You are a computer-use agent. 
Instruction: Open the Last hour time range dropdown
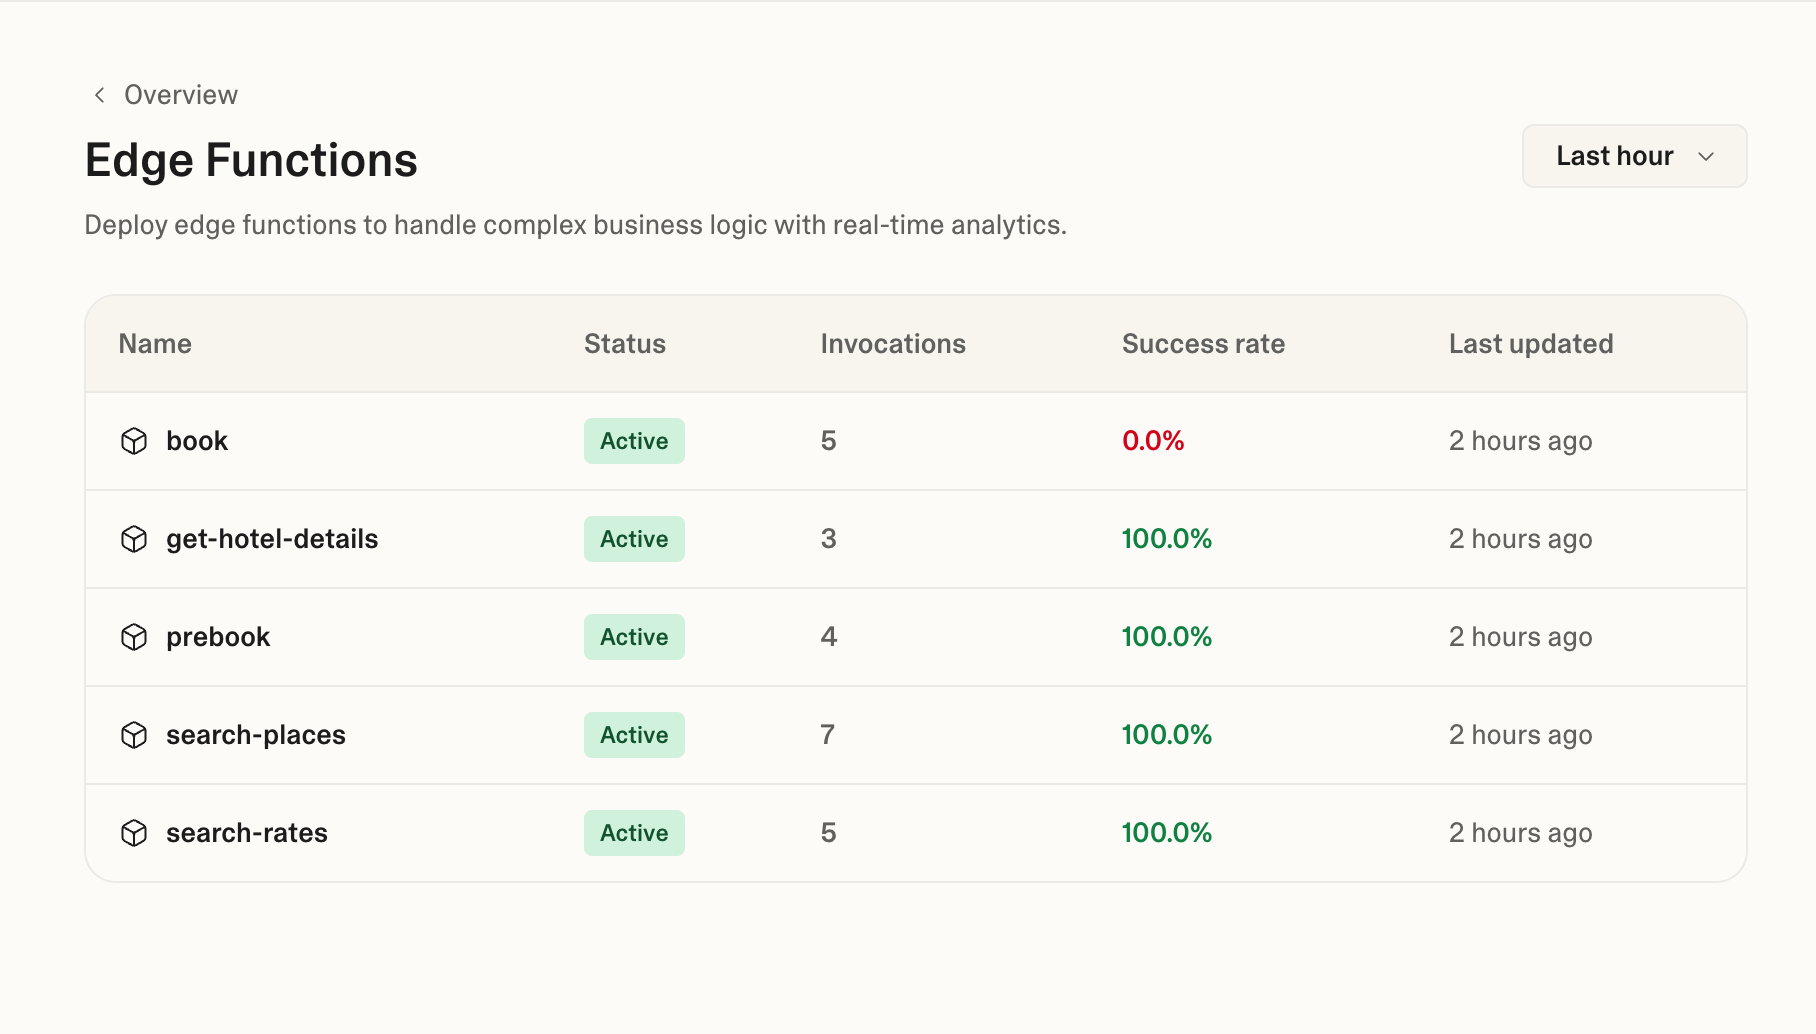(1634, 156)
